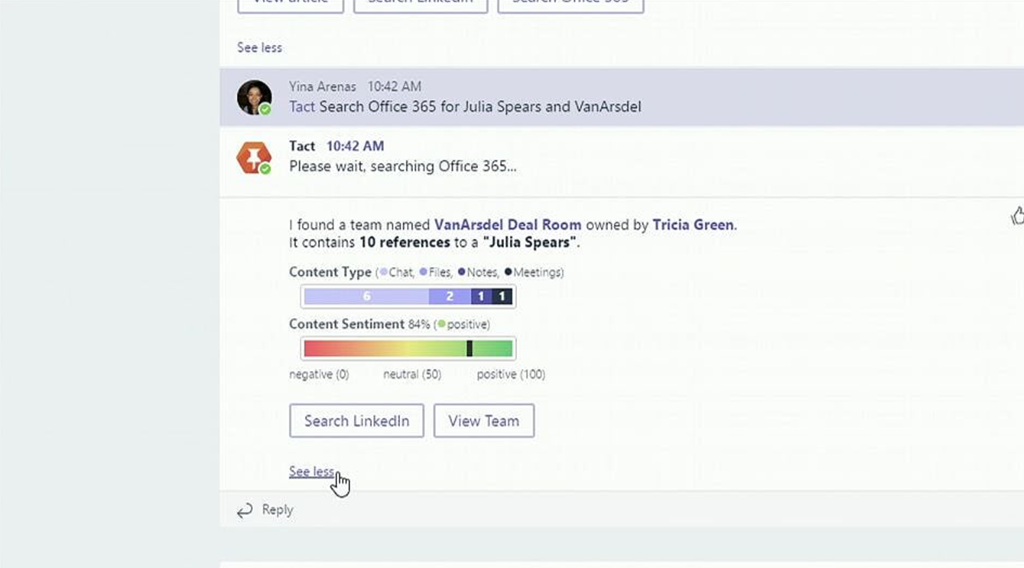This screenshot has width=1024, height=568.
Task: Click the Tact sender name
Action: pyautogui.click(x=302, y=146)
